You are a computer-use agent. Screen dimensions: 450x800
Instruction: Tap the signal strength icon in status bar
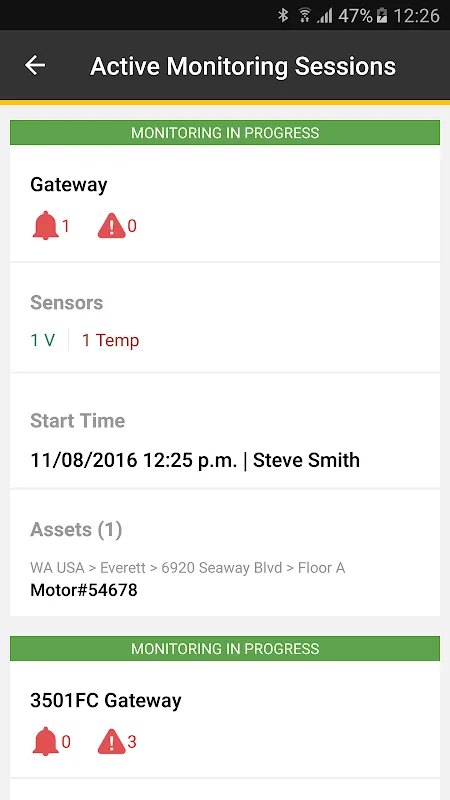tap(324, 16)
